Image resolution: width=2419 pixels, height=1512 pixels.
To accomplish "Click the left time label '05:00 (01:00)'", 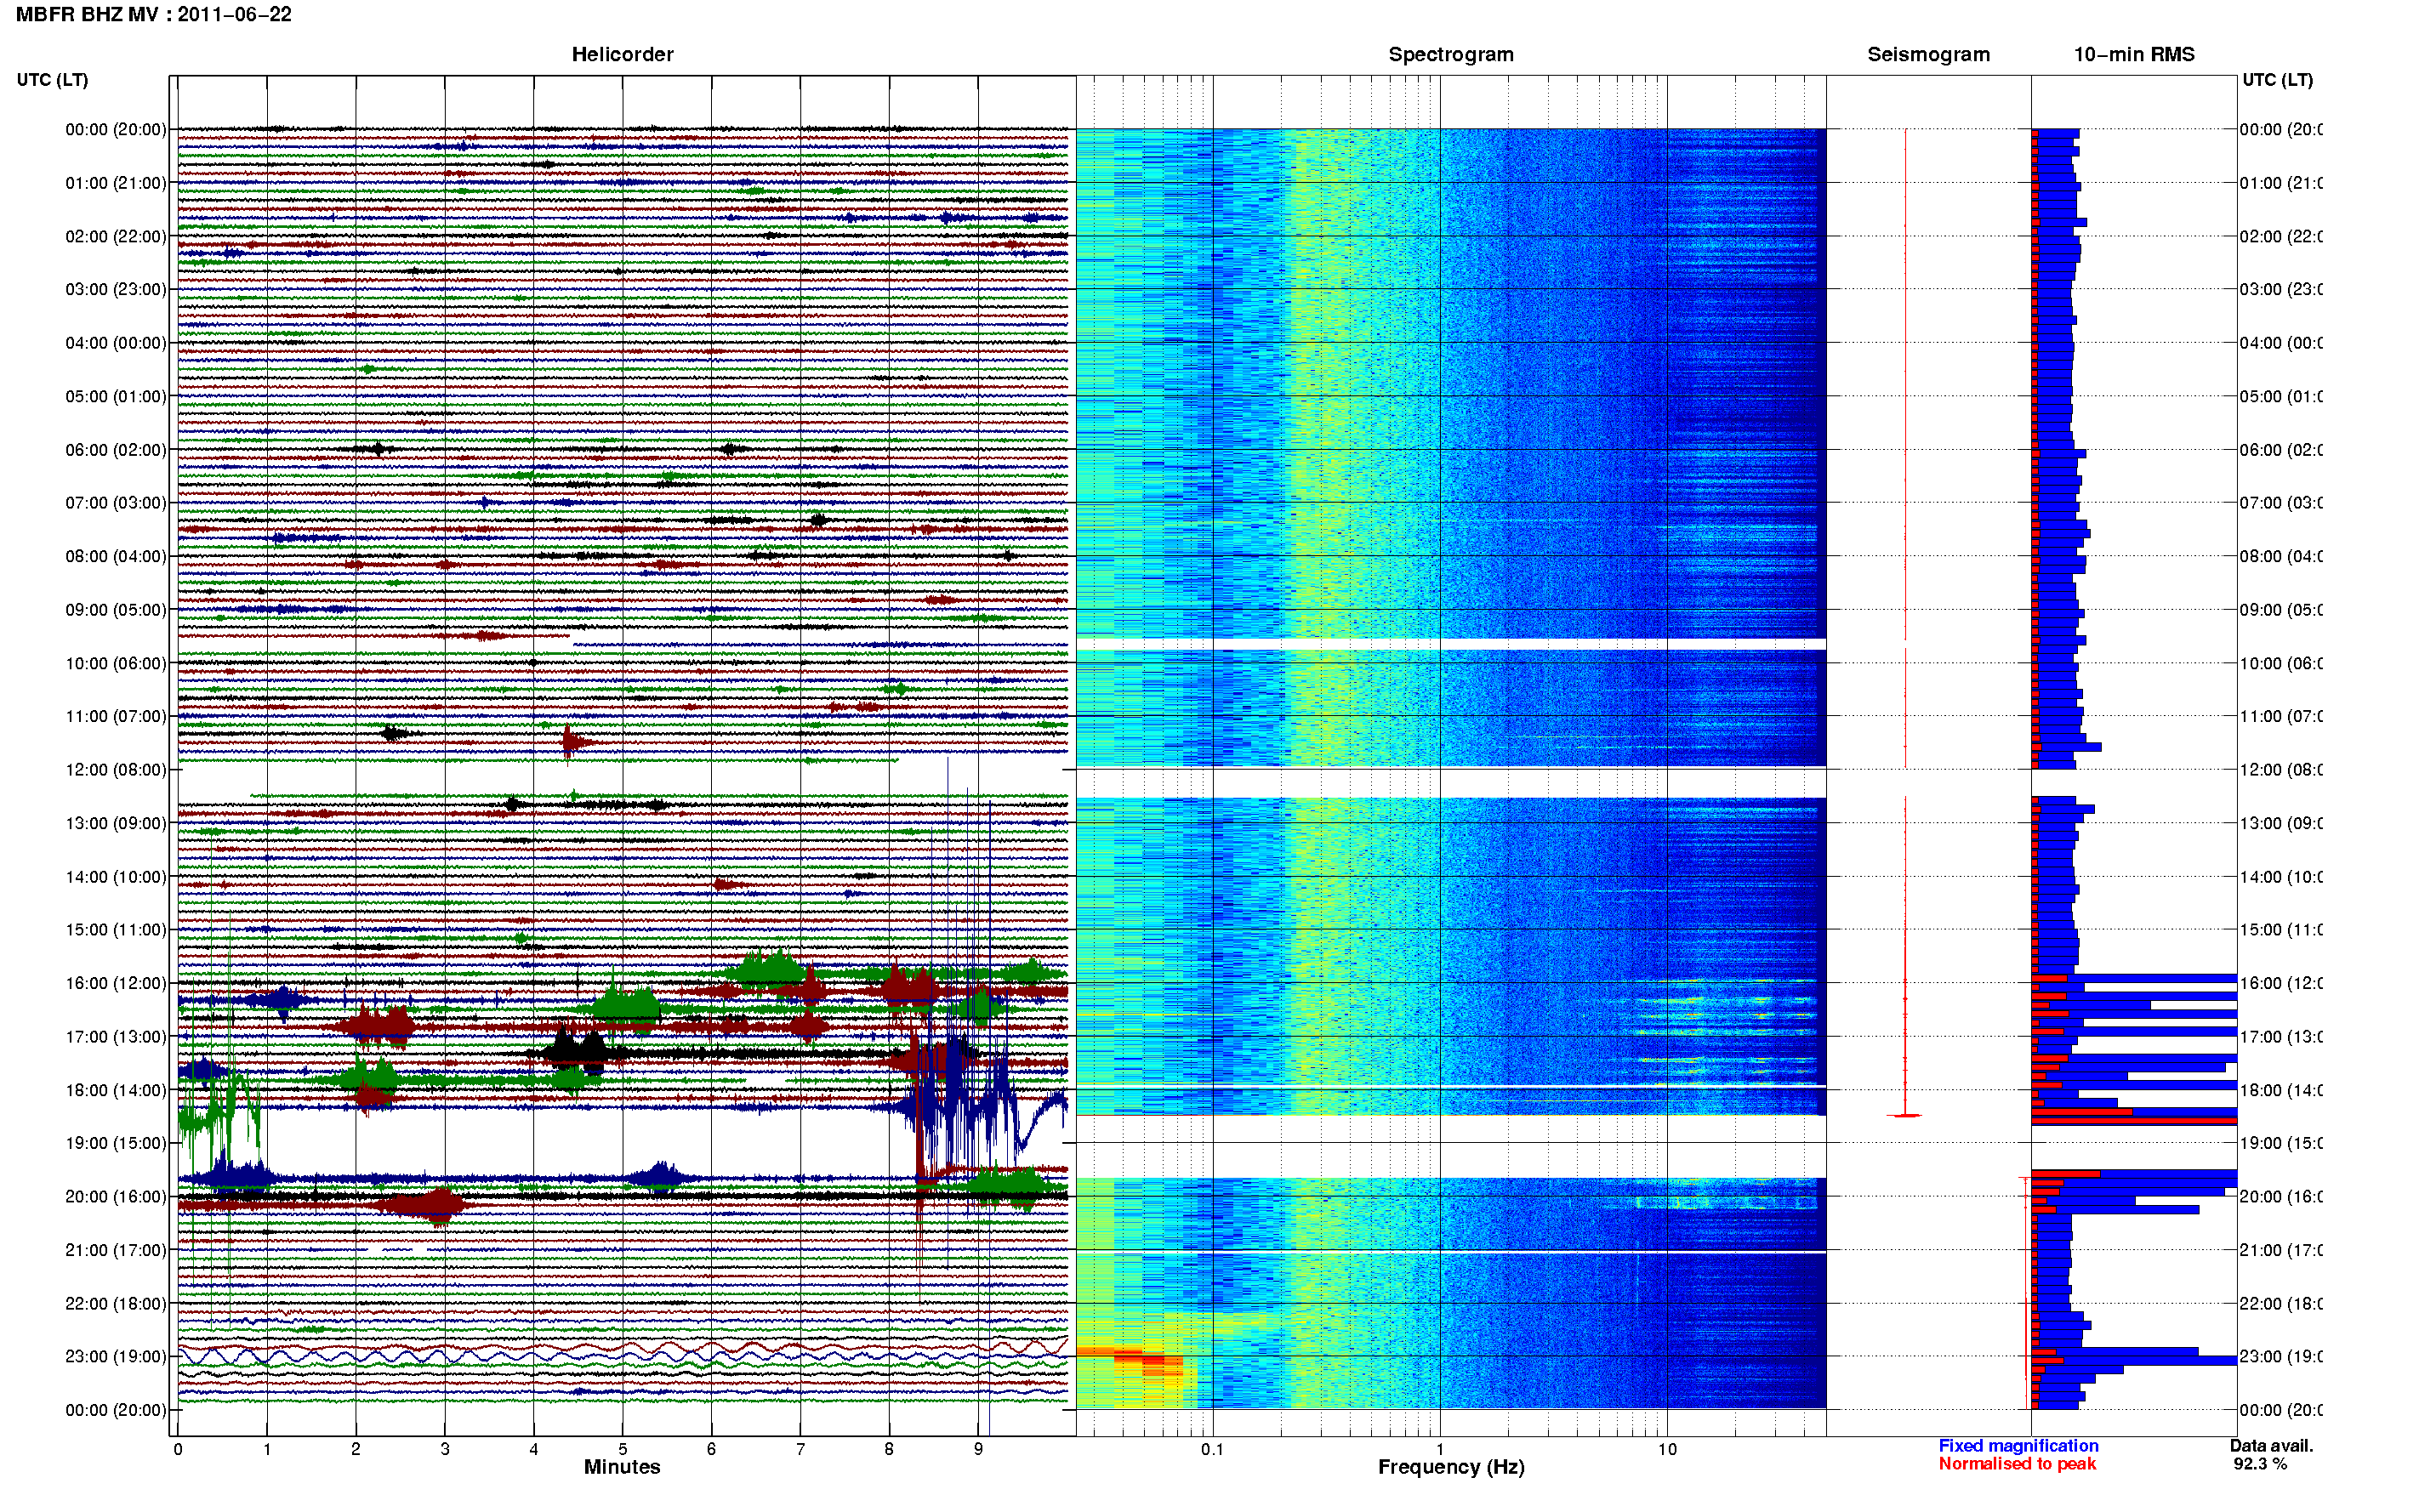I will tap(116, 396).
